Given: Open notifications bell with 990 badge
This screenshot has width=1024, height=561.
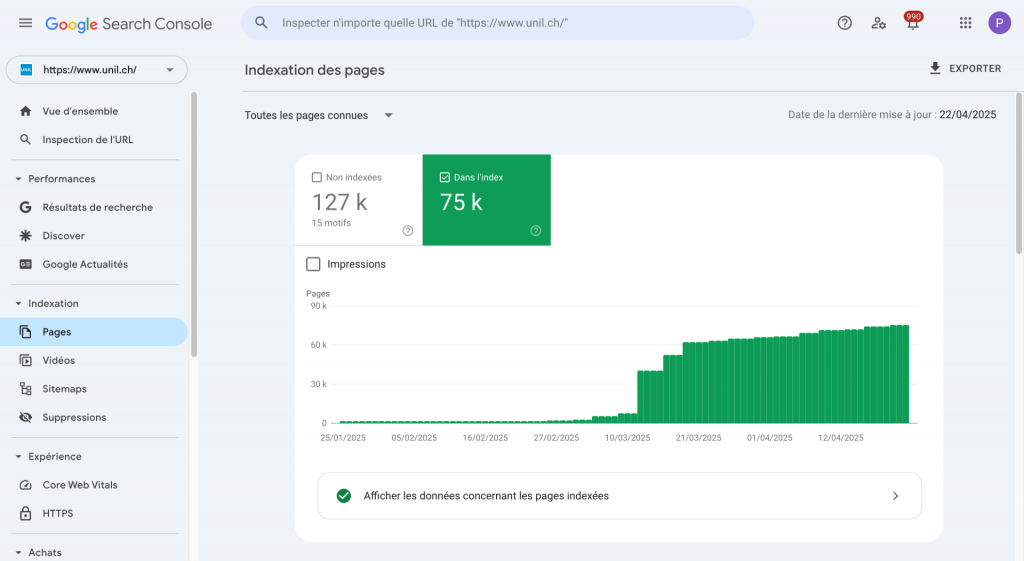Looking at the screenshot, I should coord(913,22).
